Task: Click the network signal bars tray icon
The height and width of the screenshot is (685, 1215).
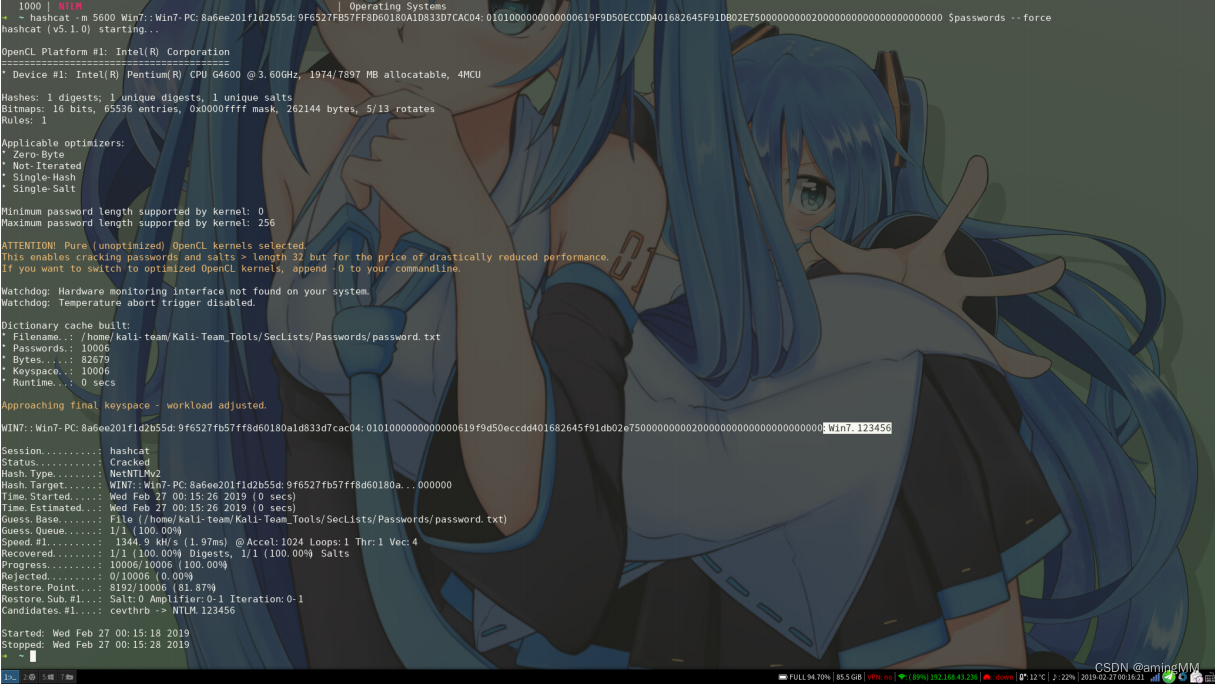Action: click(x=1153, y=677)
